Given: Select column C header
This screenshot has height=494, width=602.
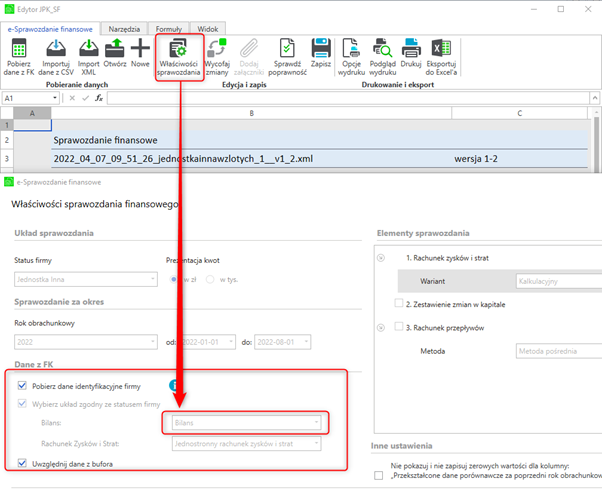Looking at the screenshot, I should (519, 113).
